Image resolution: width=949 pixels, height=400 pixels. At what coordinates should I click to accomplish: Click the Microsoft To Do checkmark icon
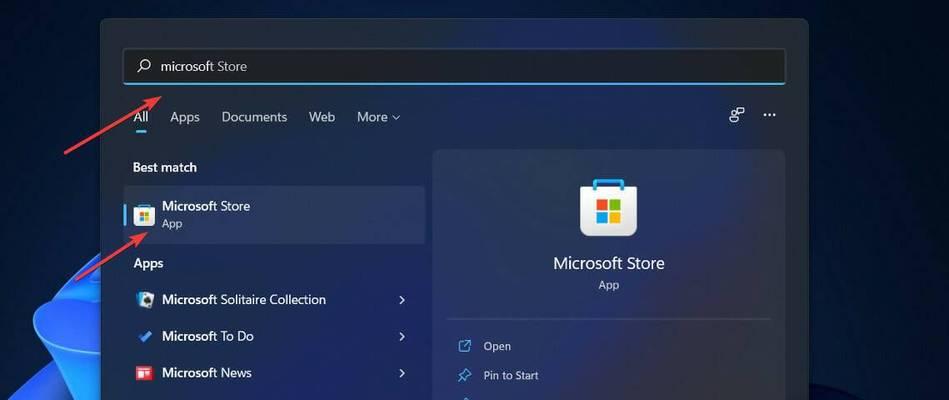tap(144, 336)
